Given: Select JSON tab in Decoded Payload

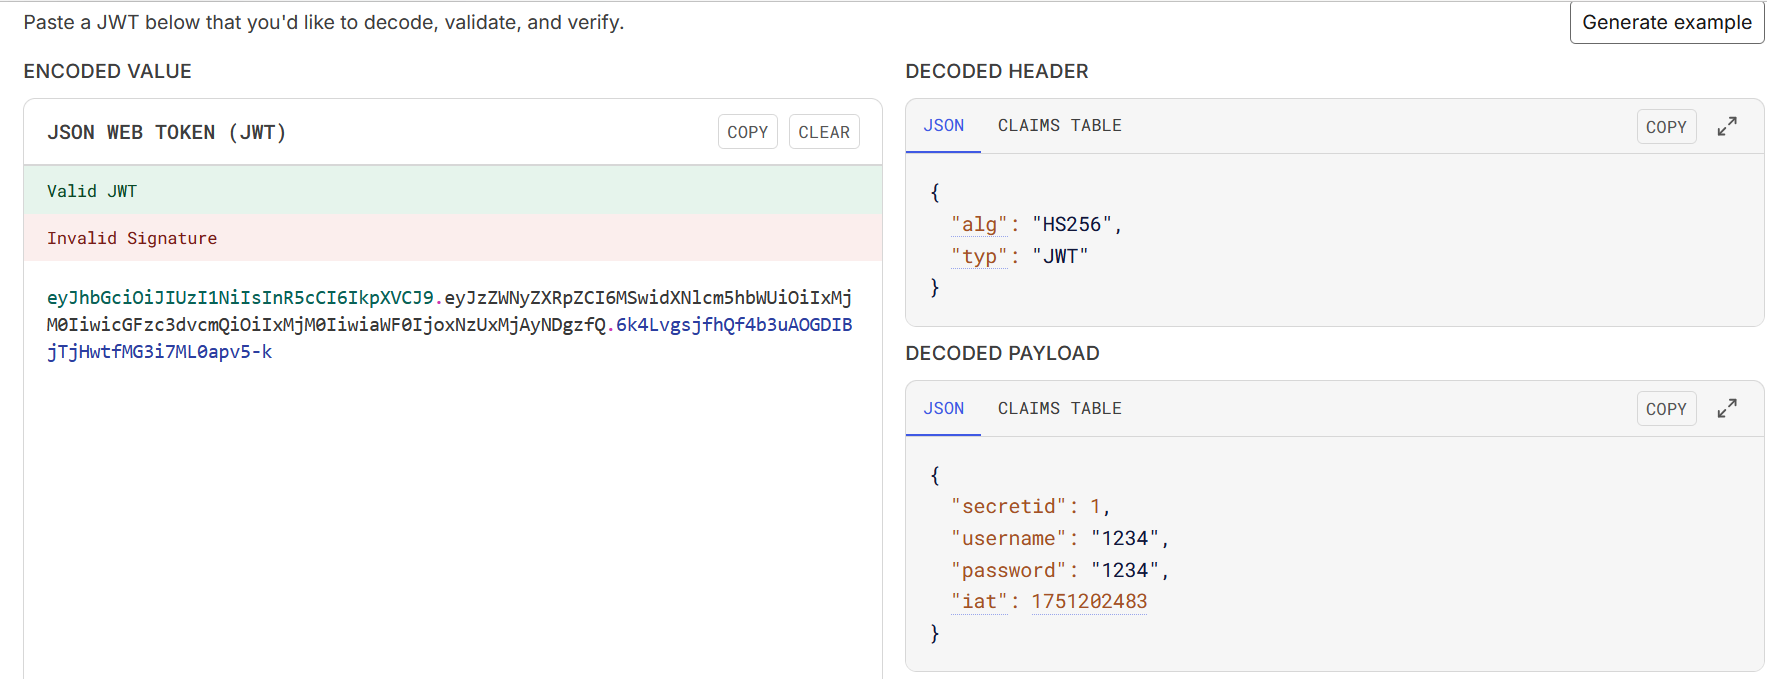Looking at the screenshot, I should pyautogui.click(x=943, y=409).
